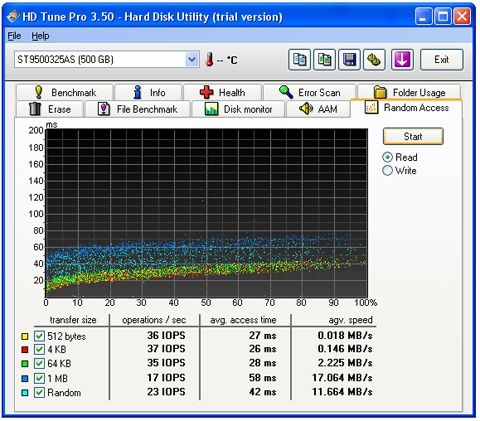Viewport: 480px width, 421px height.
Task: Open the Health tab red cross
Action: coord(206,92)
